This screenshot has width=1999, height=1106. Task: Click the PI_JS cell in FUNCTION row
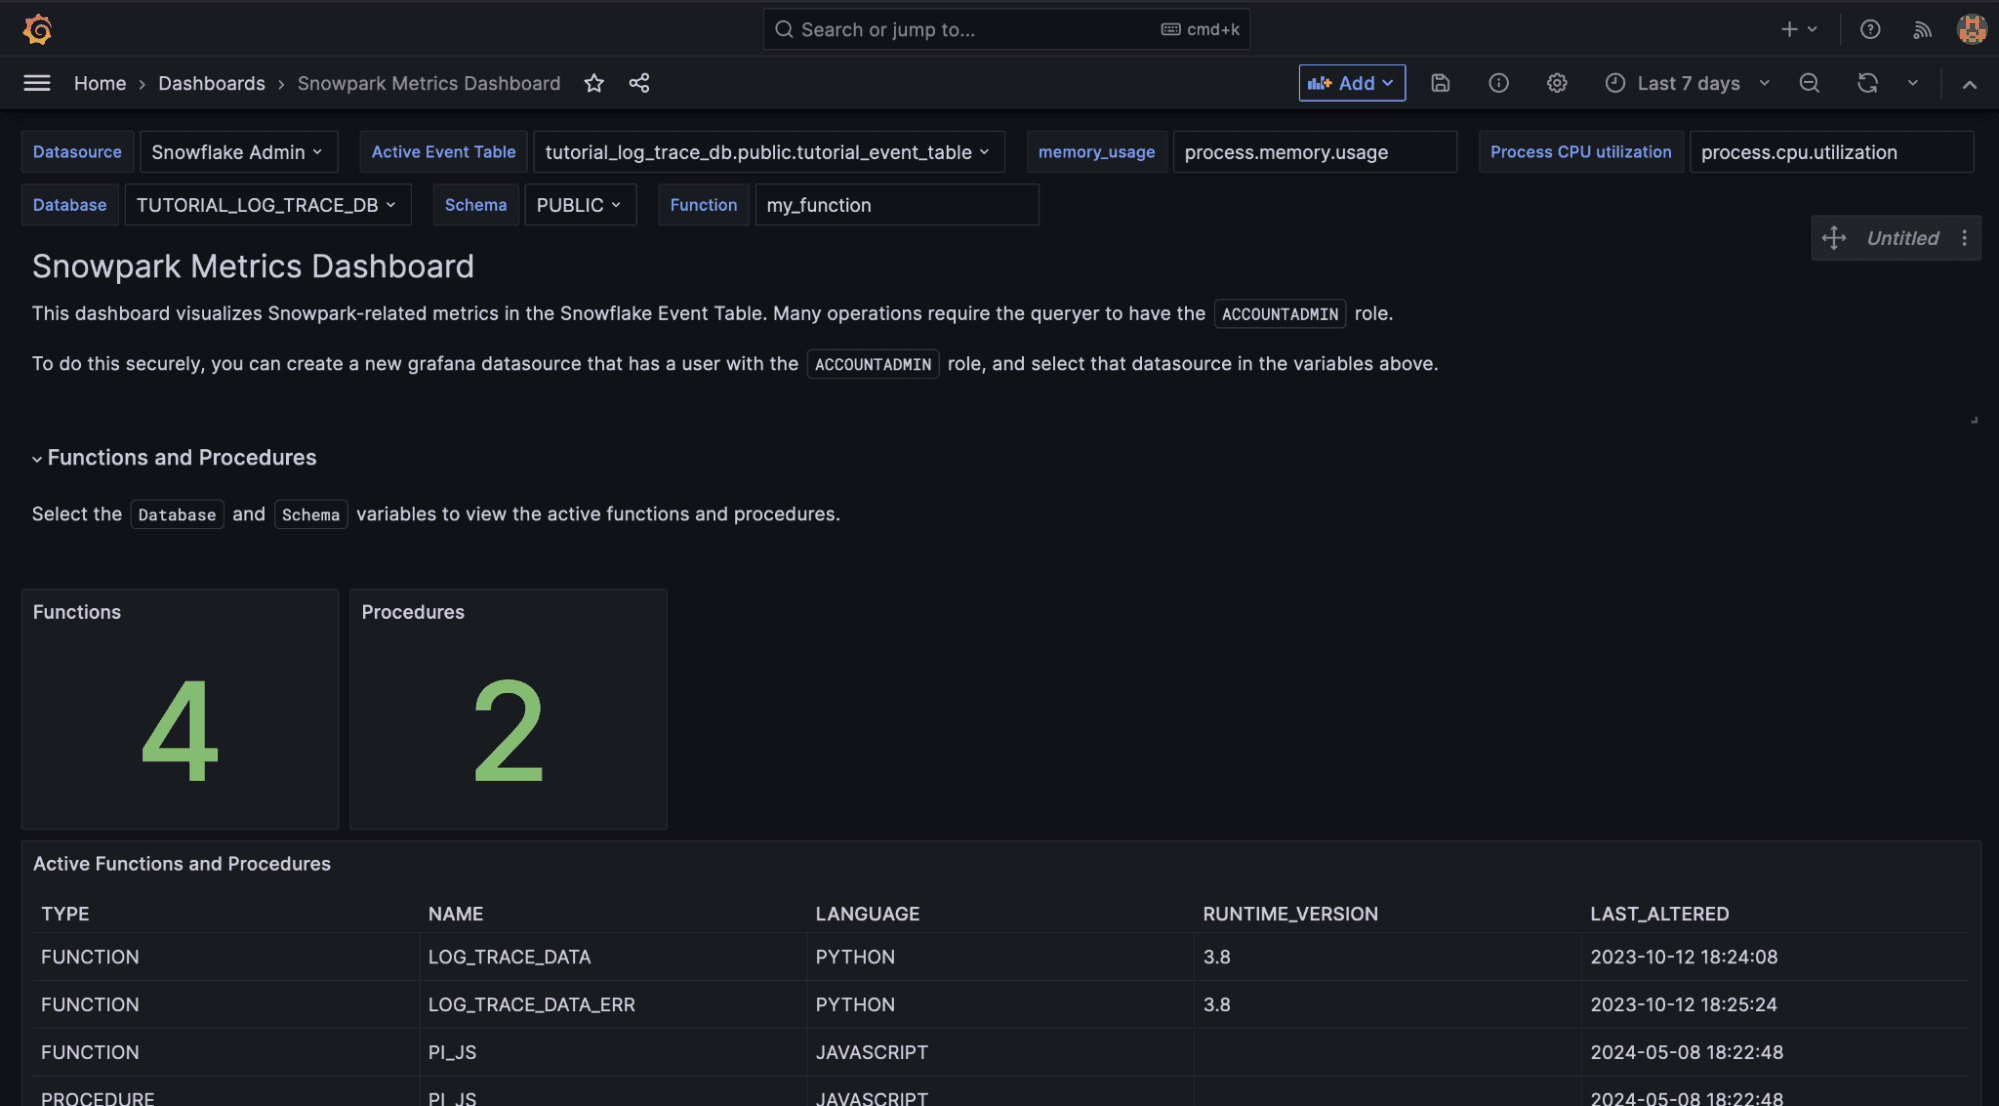click(x=613, y=1053)
